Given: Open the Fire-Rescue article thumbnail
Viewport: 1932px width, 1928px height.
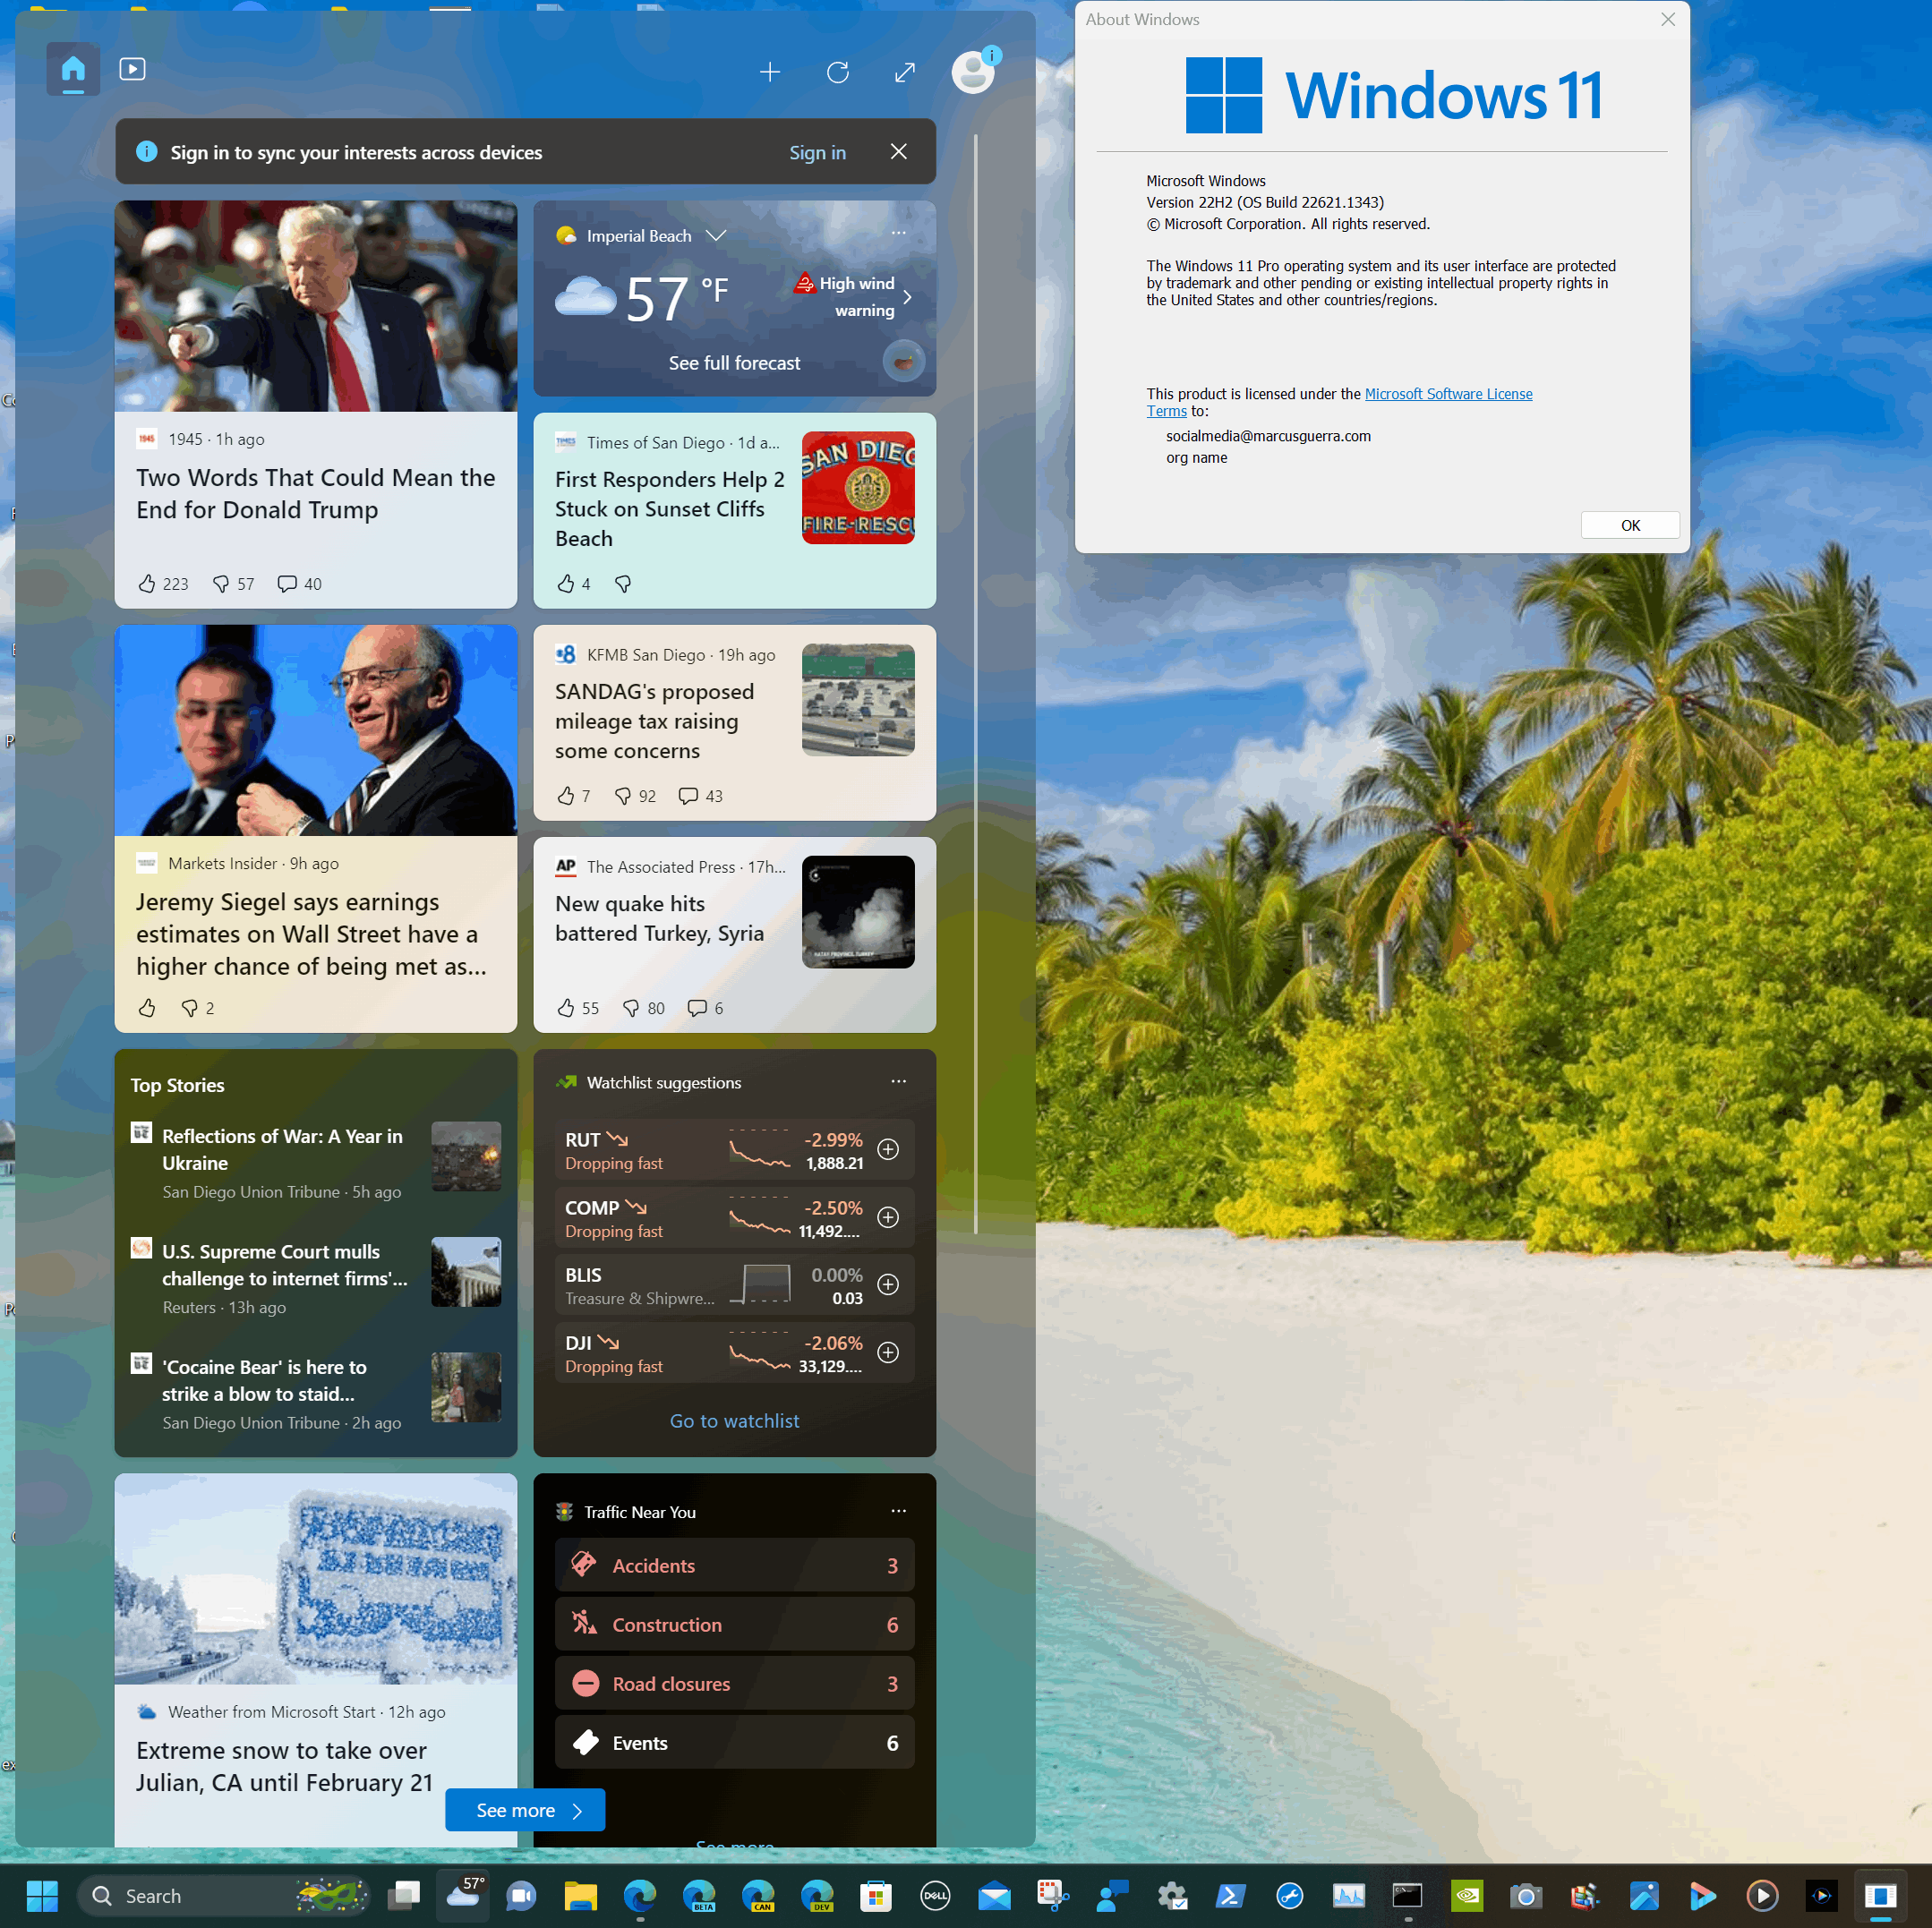Looking at the screenshot, I should click(858, 488).
